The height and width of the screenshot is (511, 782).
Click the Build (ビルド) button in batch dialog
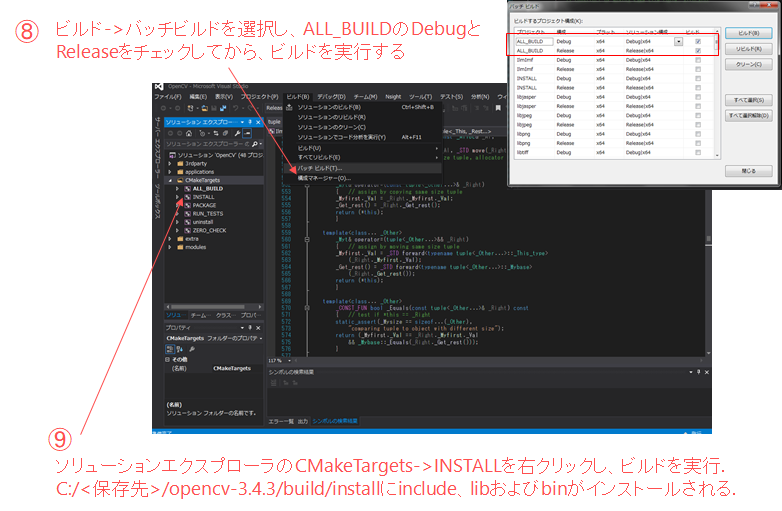click(749, 33)
